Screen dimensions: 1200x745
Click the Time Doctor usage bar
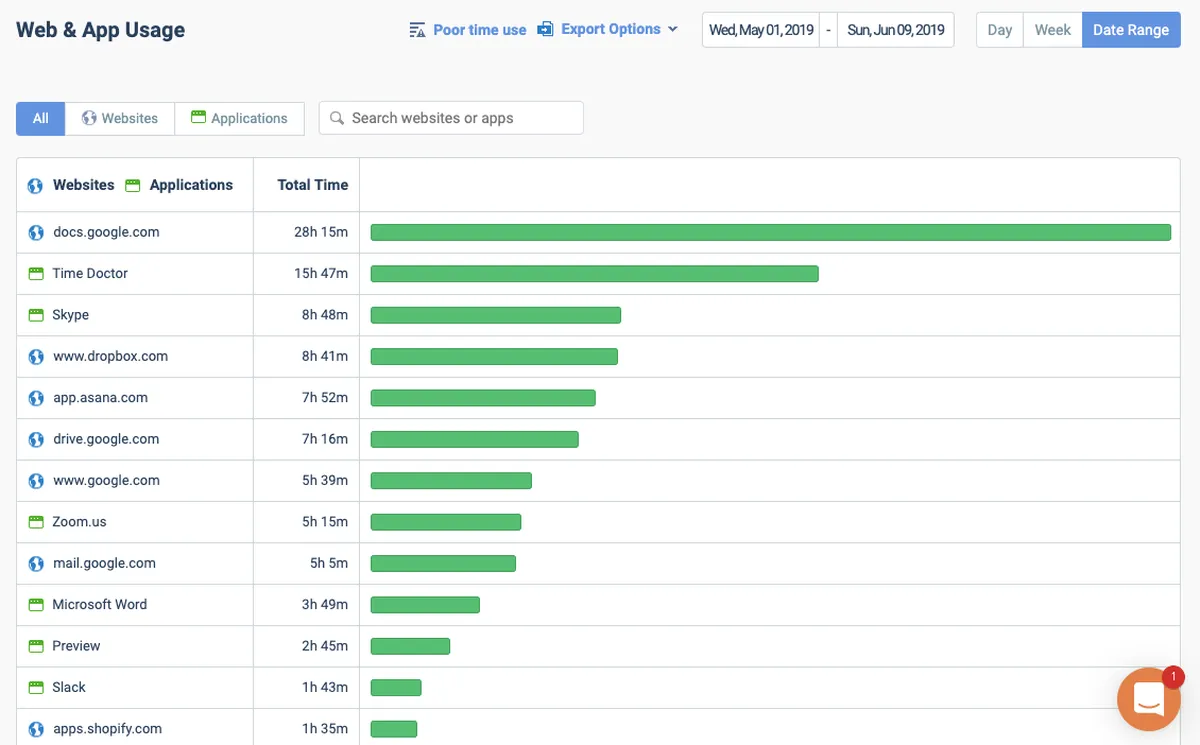coord(595,274)
